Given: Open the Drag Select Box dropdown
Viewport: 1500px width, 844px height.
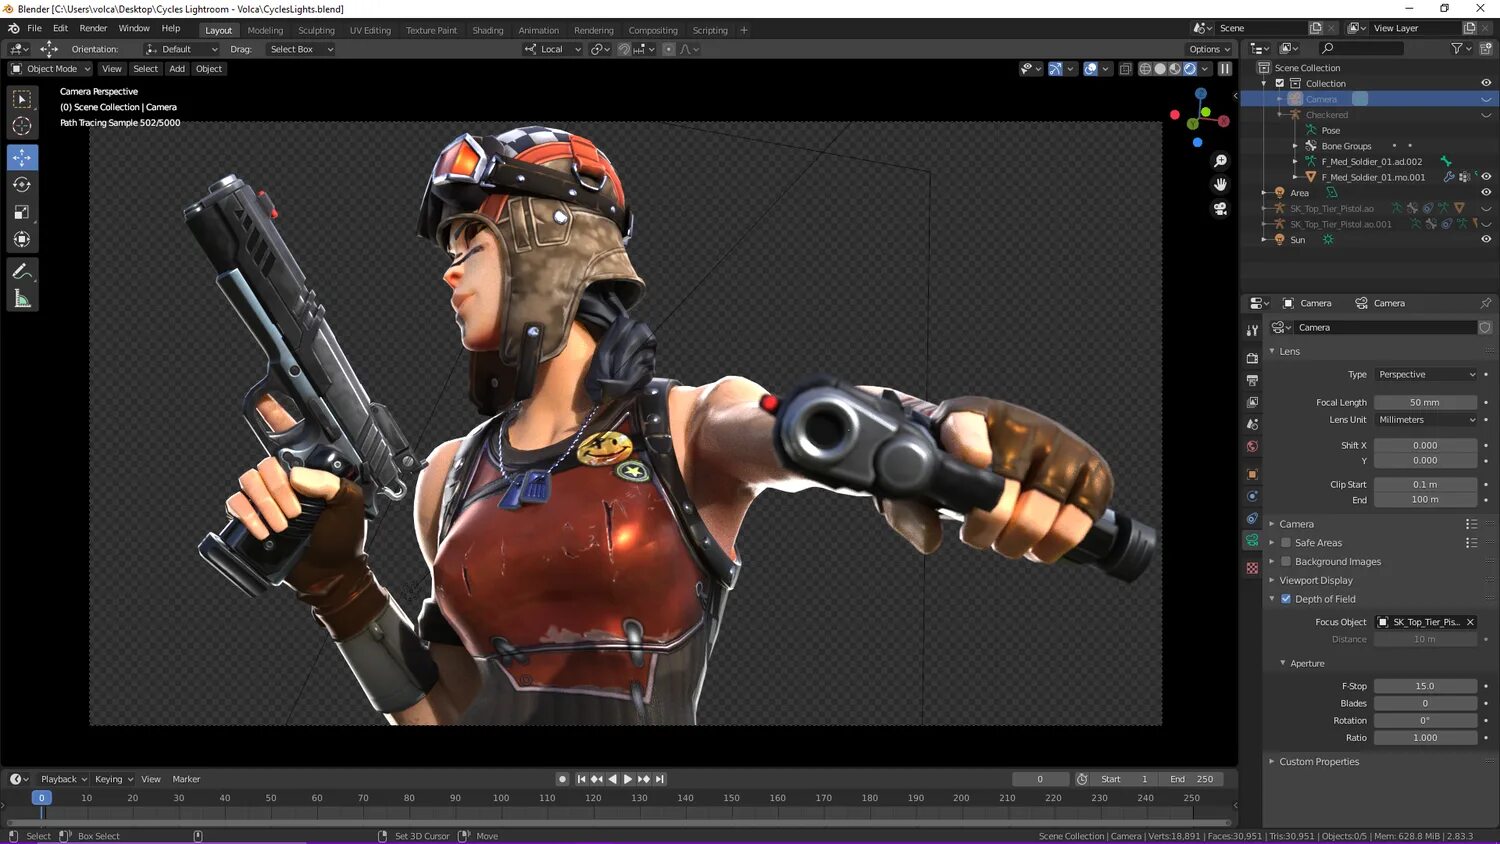Looking at the screenshot, I should pos(301,49).
